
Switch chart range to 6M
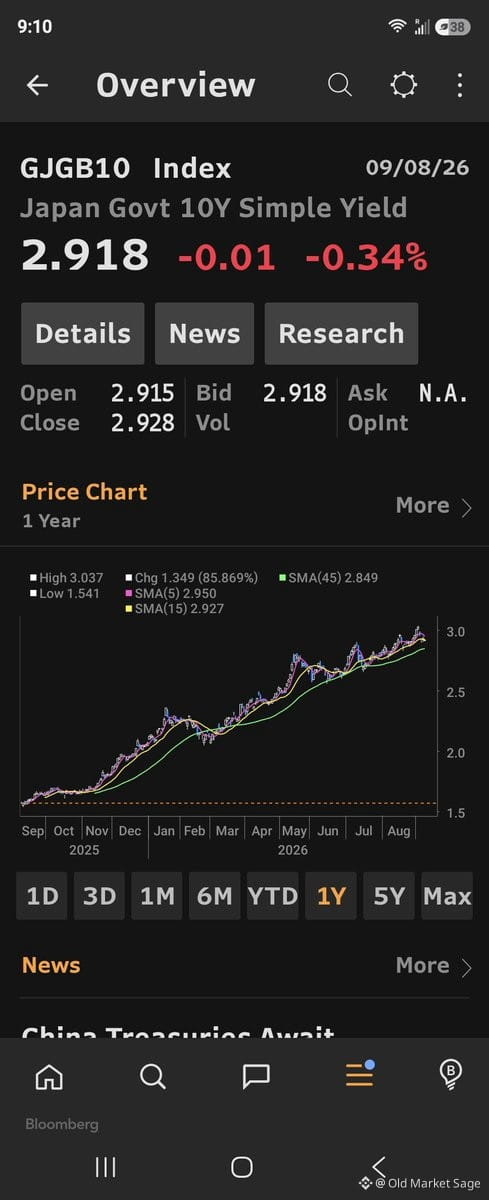tap(214, 896)
